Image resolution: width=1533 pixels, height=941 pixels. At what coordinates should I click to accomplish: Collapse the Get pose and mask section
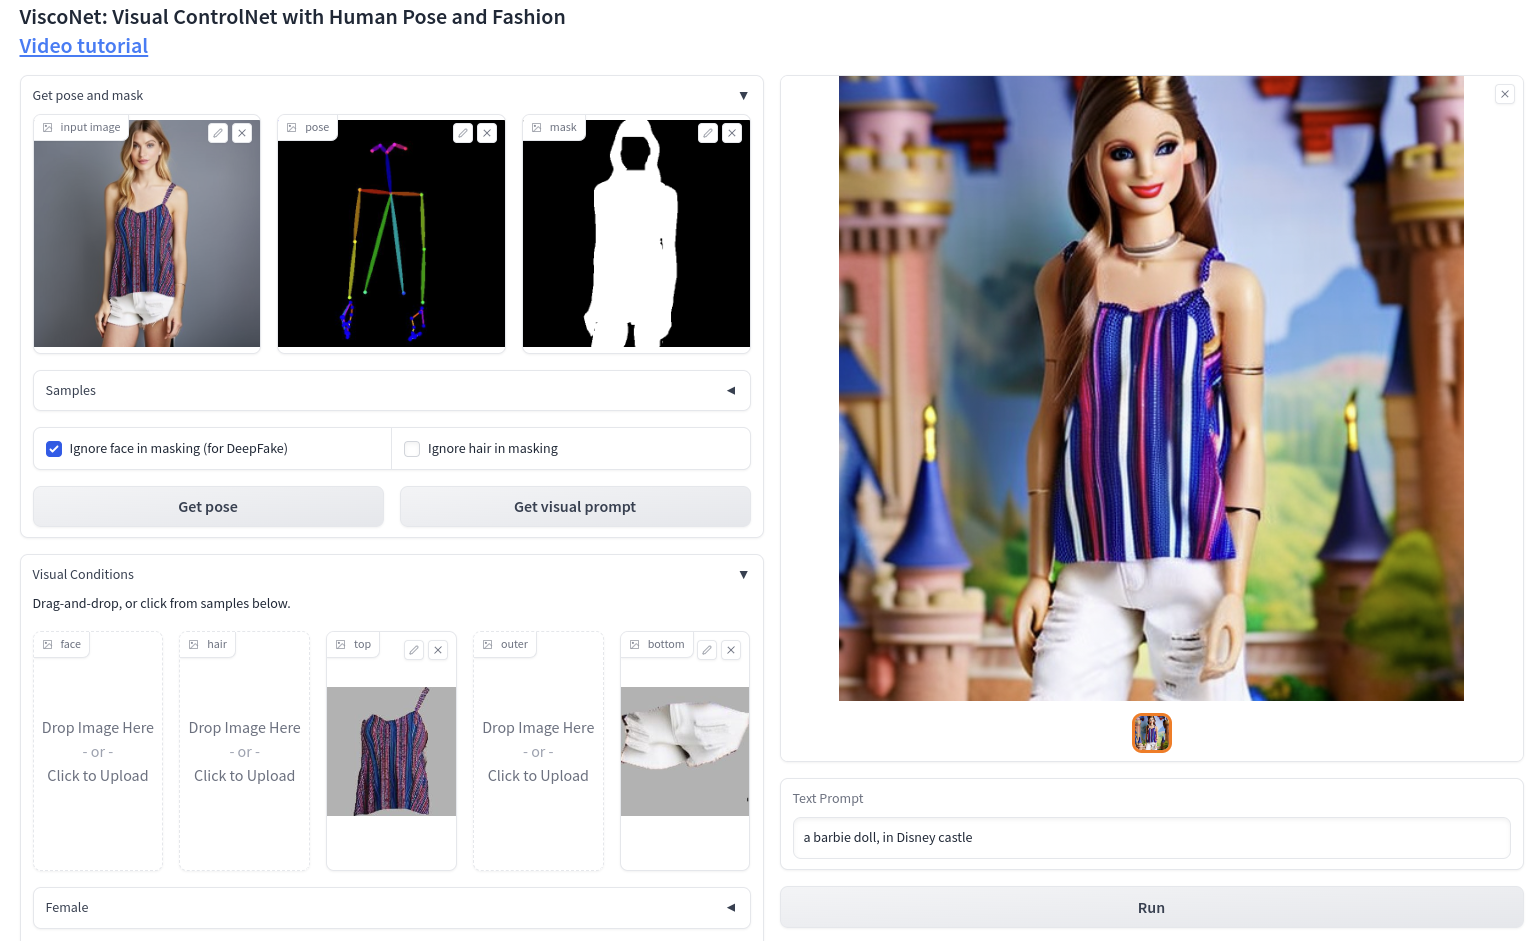(x=743, y=96)
